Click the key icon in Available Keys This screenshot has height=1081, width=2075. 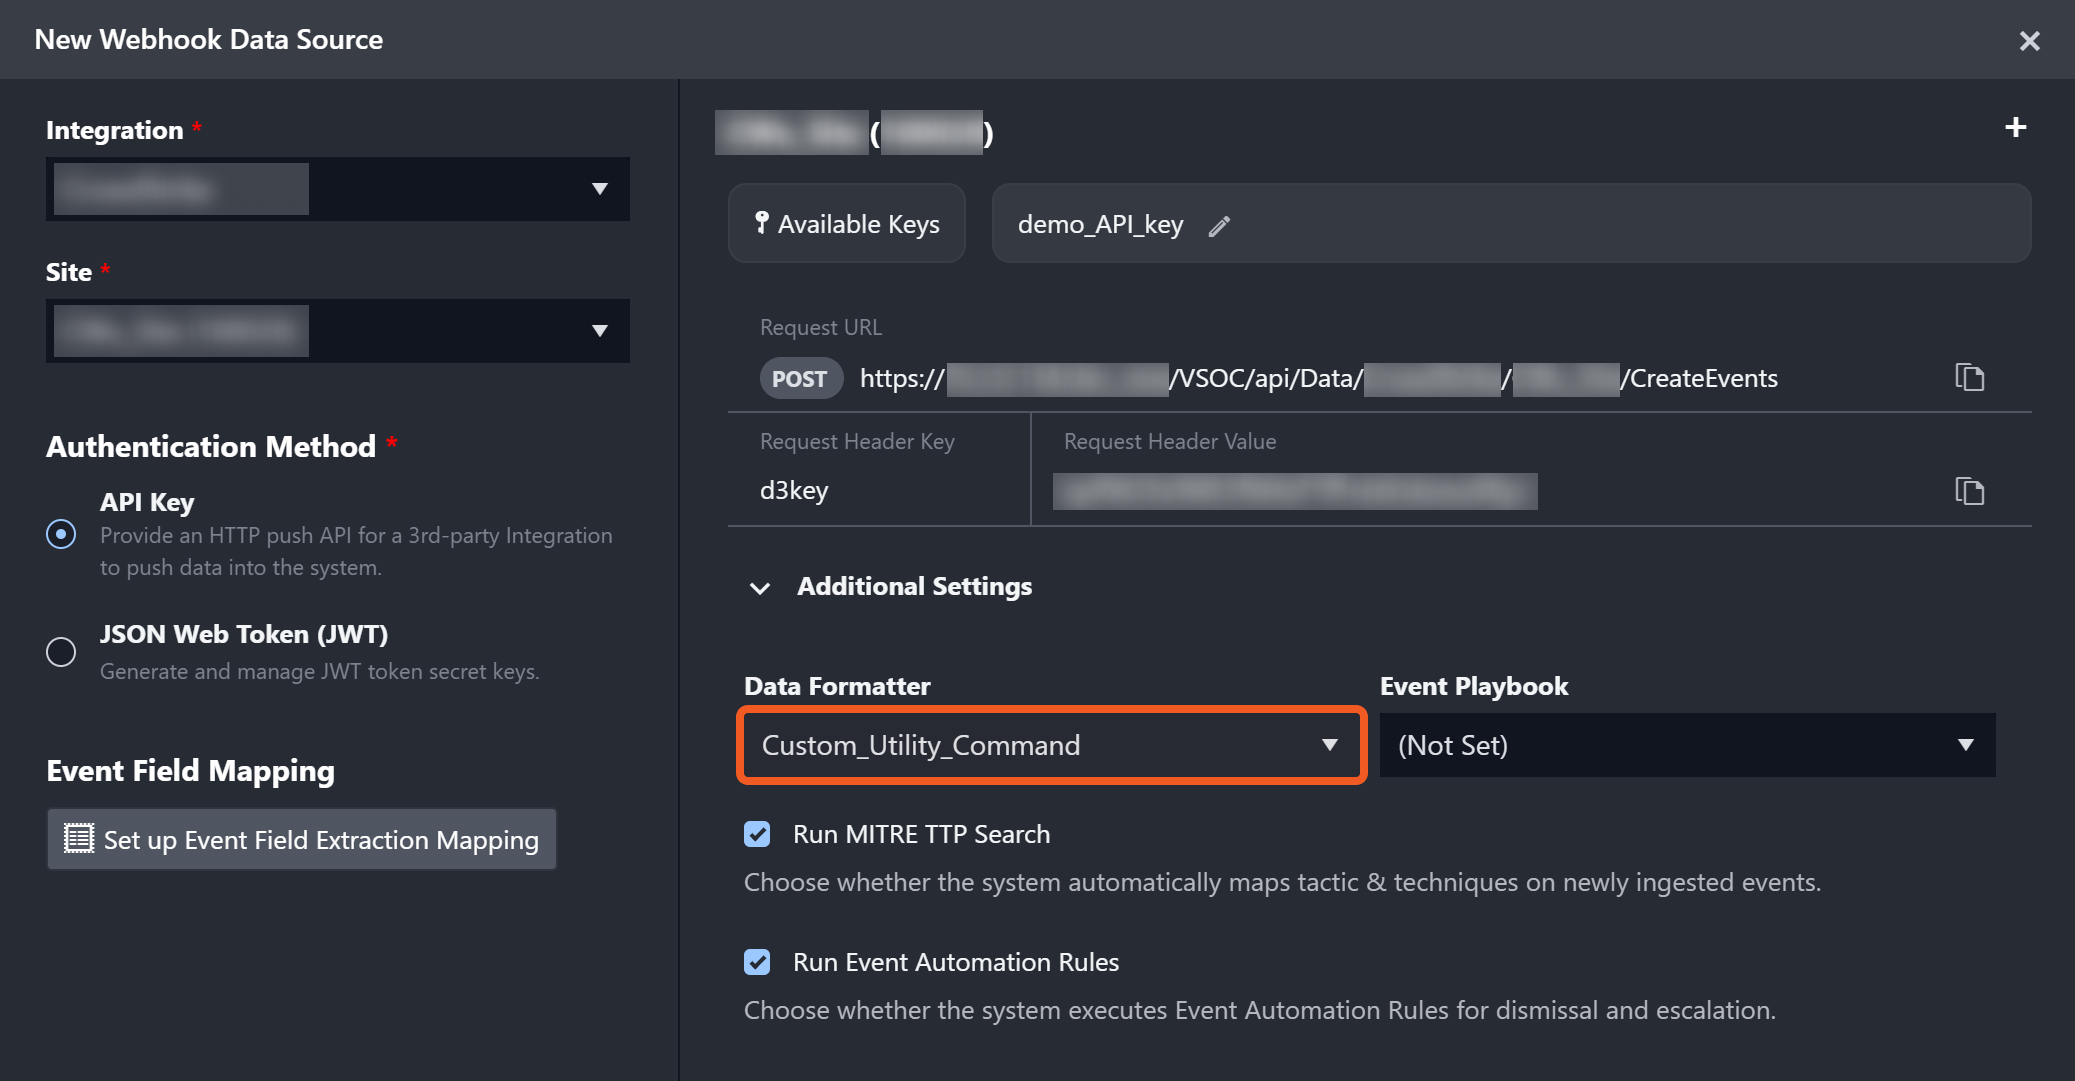coord(762,222)
